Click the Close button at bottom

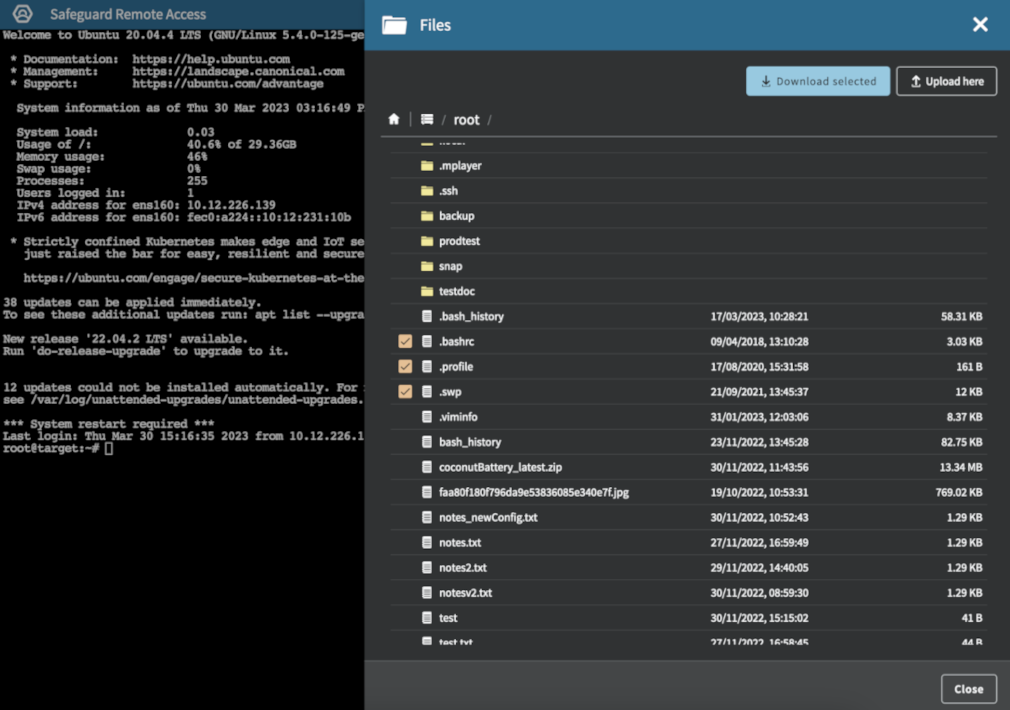(x=969, y=689)
